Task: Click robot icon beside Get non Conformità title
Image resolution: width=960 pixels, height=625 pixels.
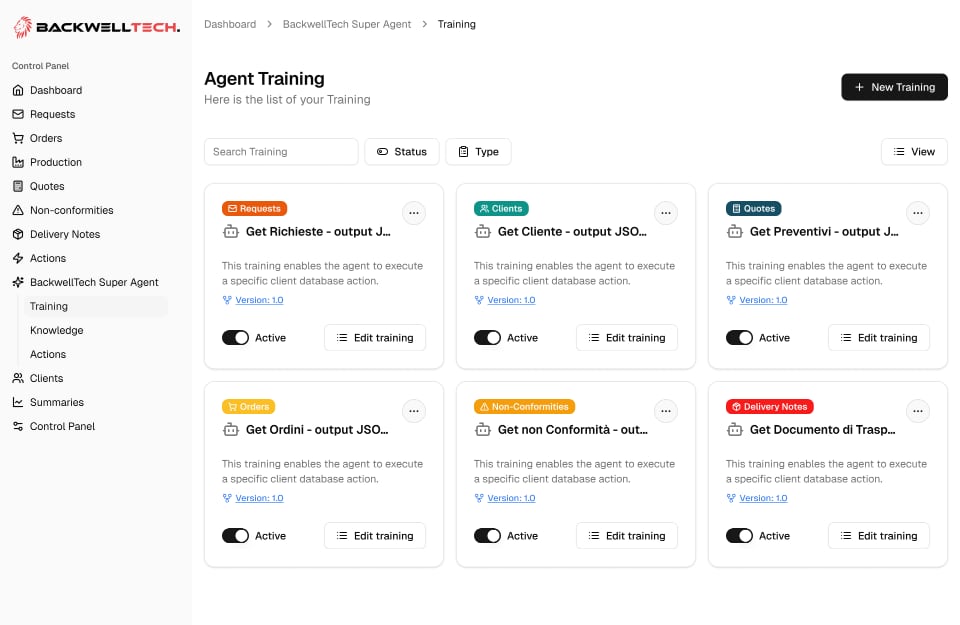Action: click(x=483, y=430)
